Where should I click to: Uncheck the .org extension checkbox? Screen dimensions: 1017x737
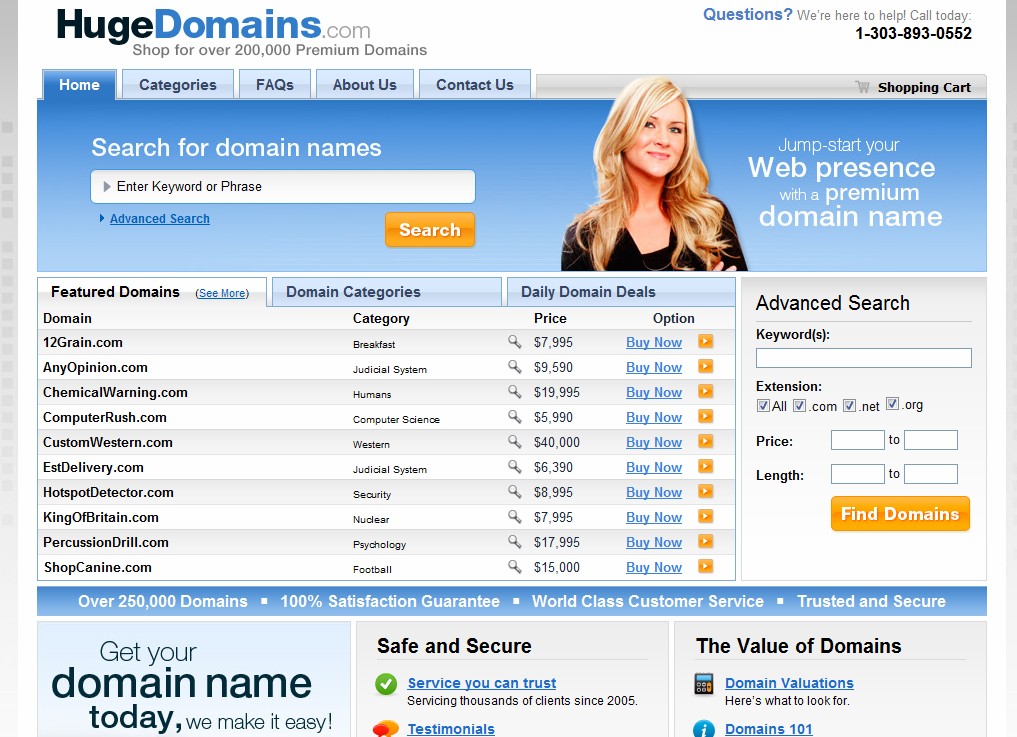point(892,404)
